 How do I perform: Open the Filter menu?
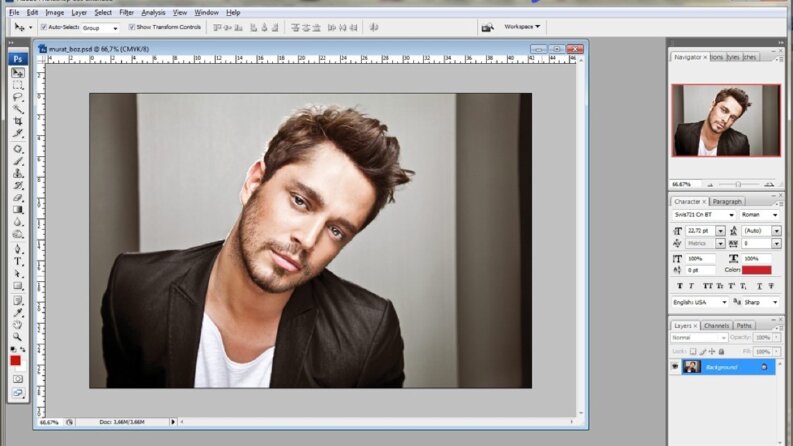[x=126, y=12]
